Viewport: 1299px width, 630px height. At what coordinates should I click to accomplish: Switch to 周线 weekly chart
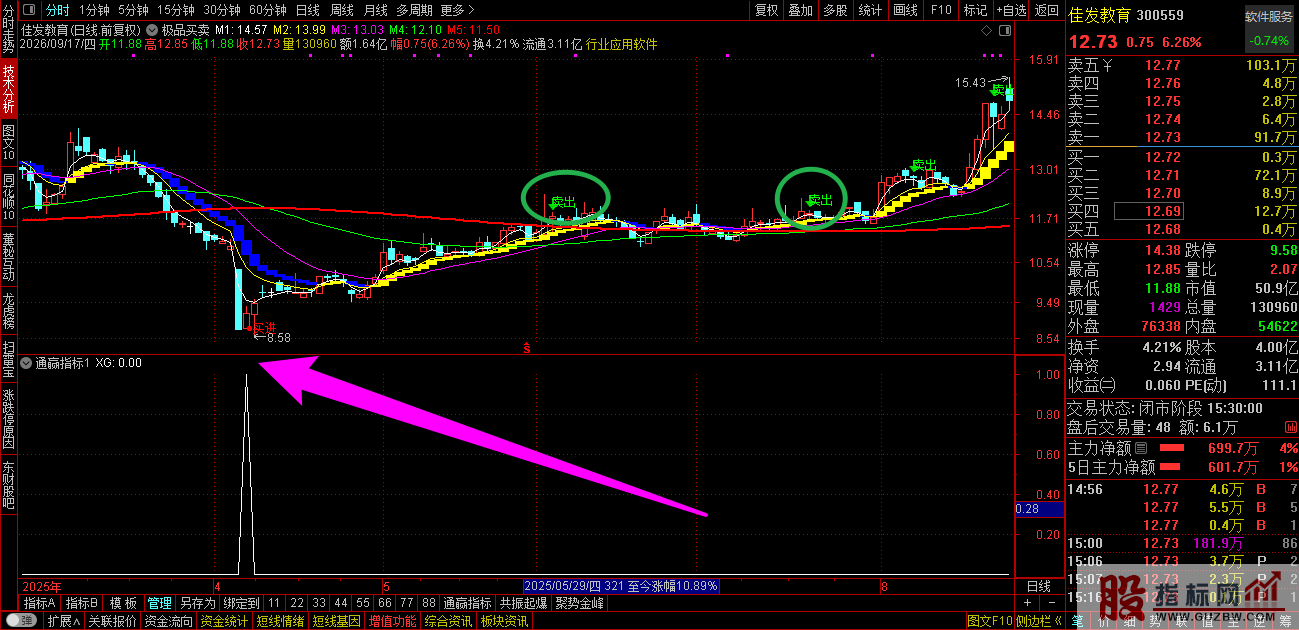[342, 10]
